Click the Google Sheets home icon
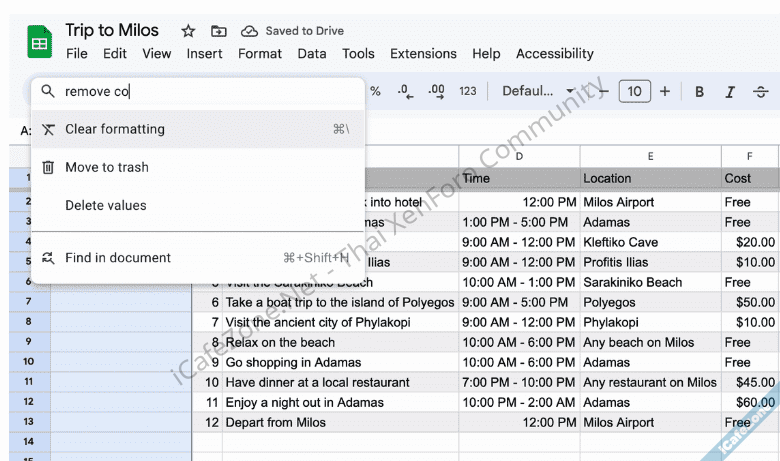Screen dimensions: 780x461 (x=39, y=42)
